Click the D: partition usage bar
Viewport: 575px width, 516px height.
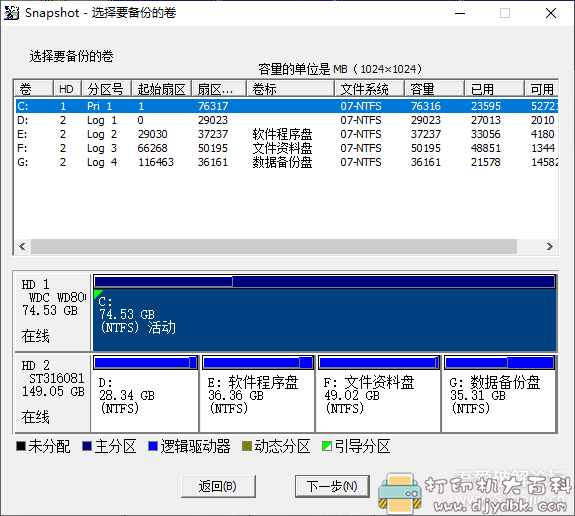pyautogui.click(x=145, y=363)
